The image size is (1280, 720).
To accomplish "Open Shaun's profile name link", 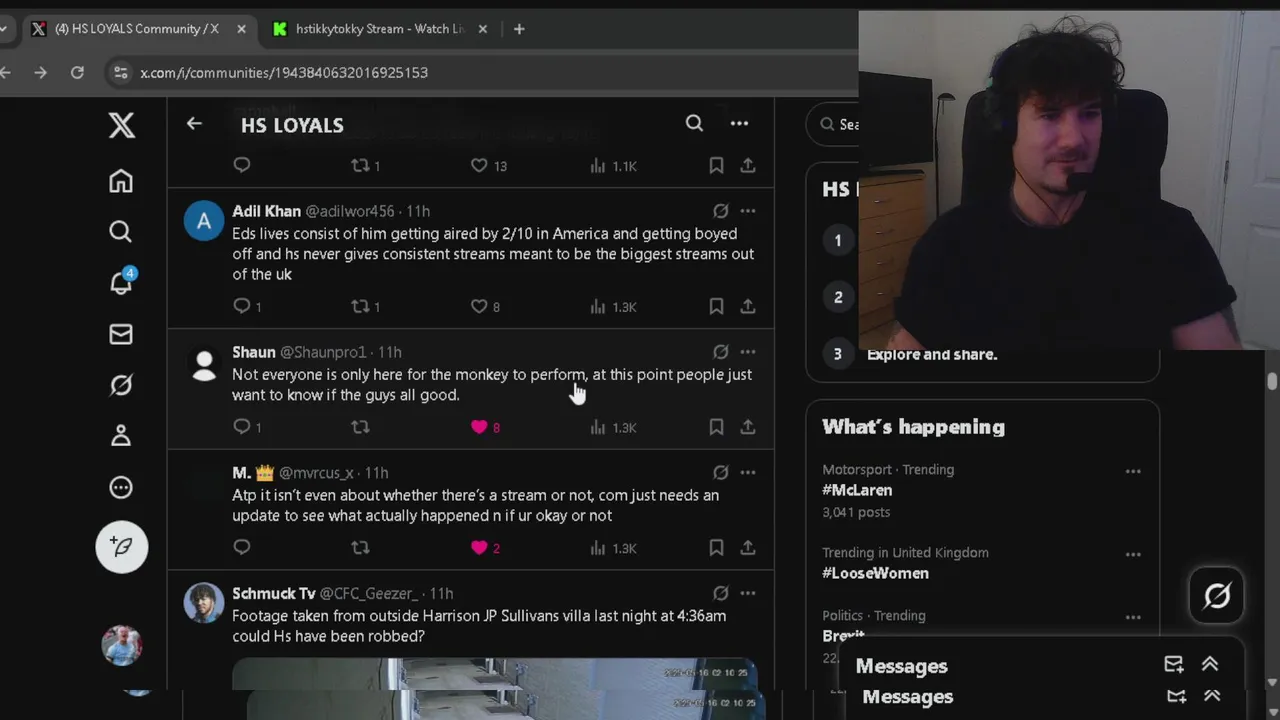I will point(254,352).
